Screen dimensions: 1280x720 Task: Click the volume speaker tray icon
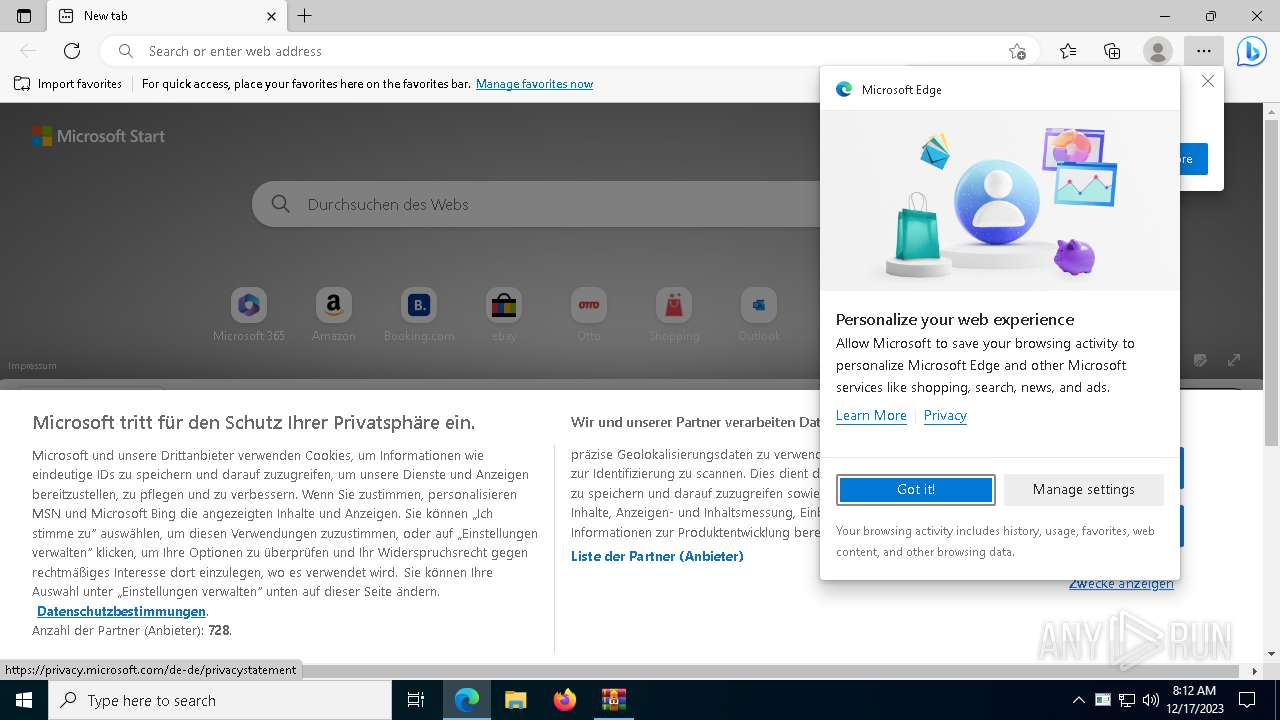[x=1151, y=700]
